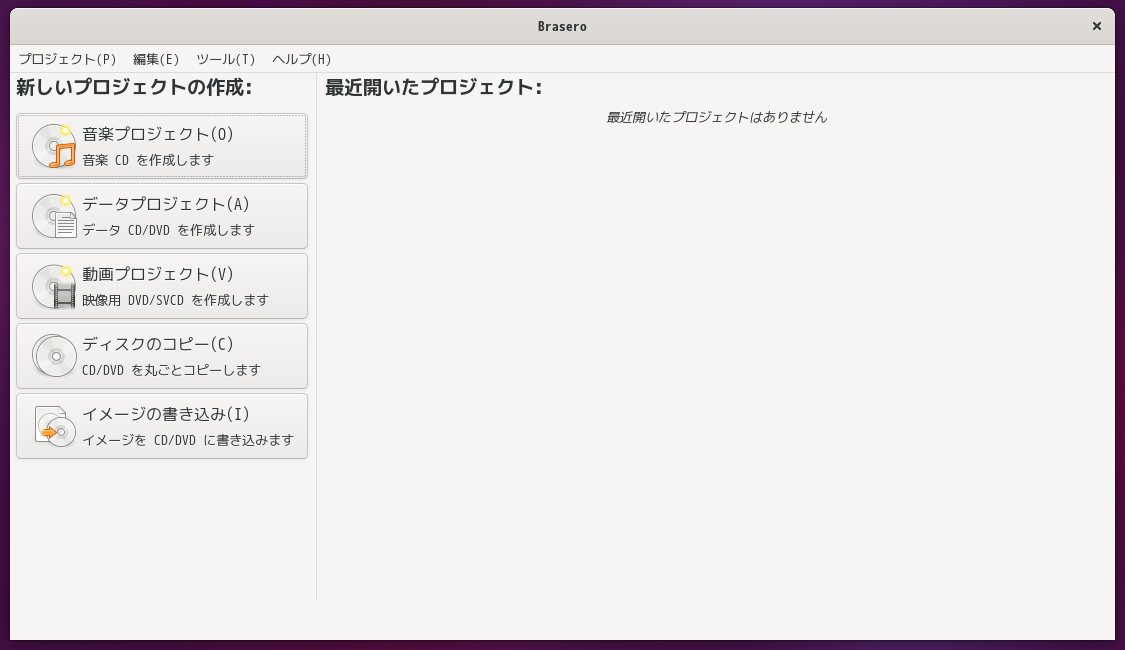Click the CD/DVD を丸ごとコピーします description
This screenshot has width=1125, height=650.
click(171, 370)
